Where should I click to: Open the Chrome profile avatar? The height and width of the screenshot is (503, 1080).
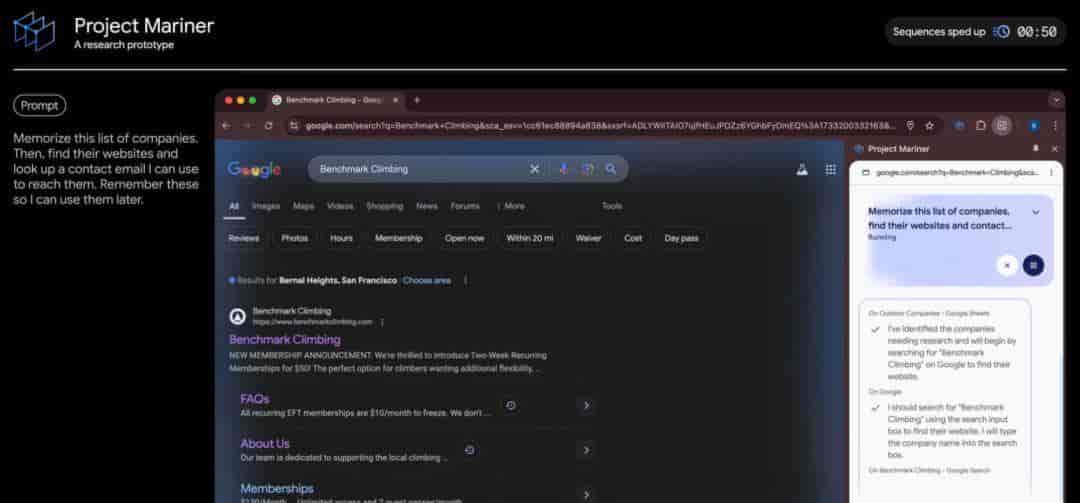[1034, 125]
